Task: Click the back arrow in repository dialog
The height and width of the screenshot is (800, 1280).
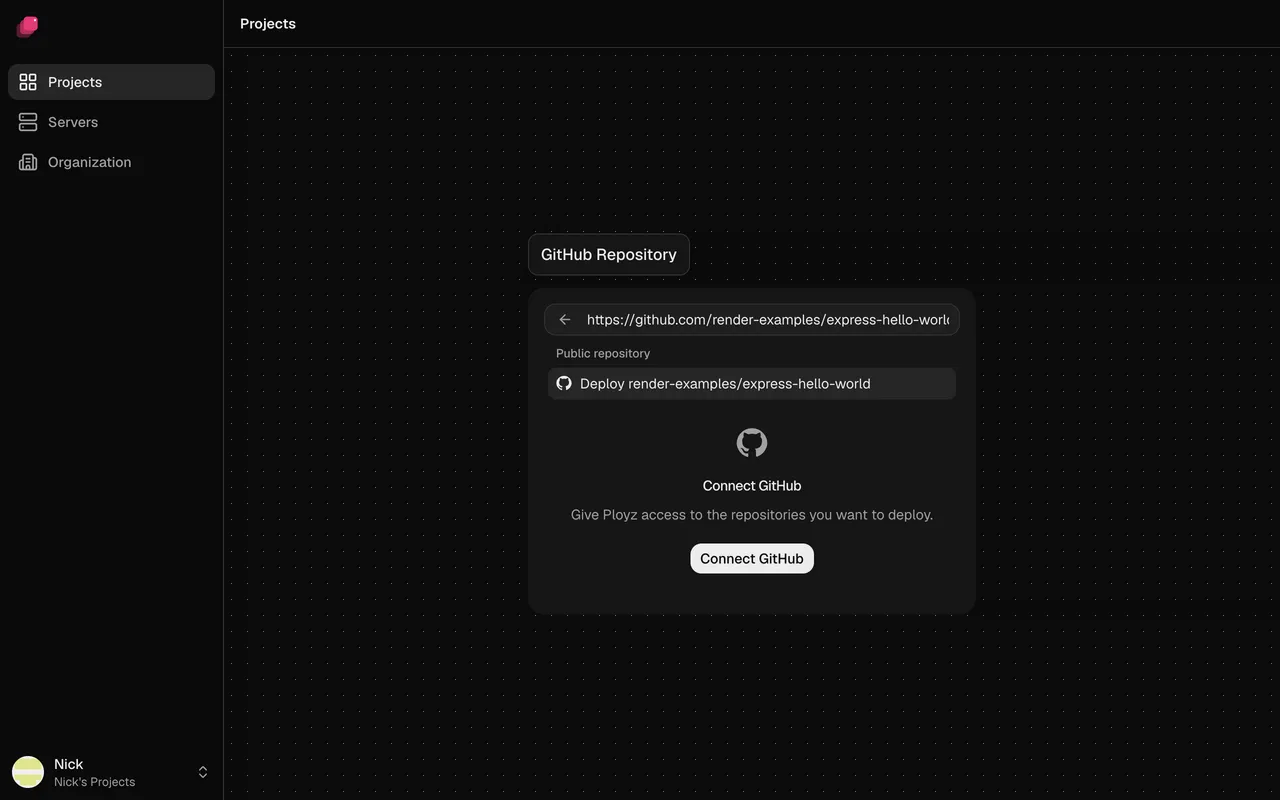Action: pyautogui.click(x=565, y=320)
